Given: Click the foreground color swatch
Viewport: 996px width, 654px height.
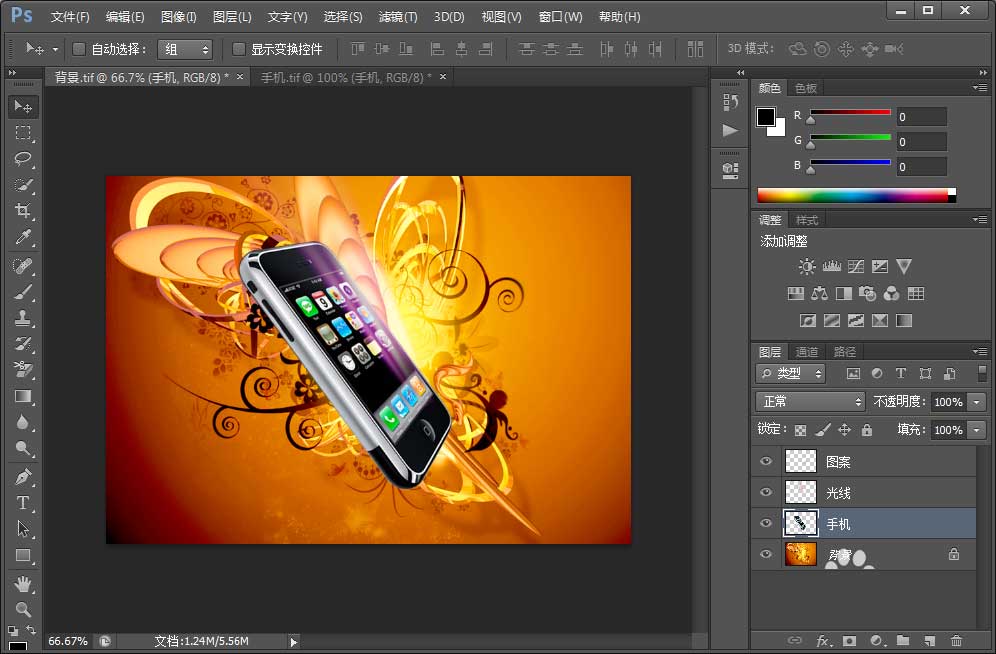Looking at the screenshot, I should point(765,117).
